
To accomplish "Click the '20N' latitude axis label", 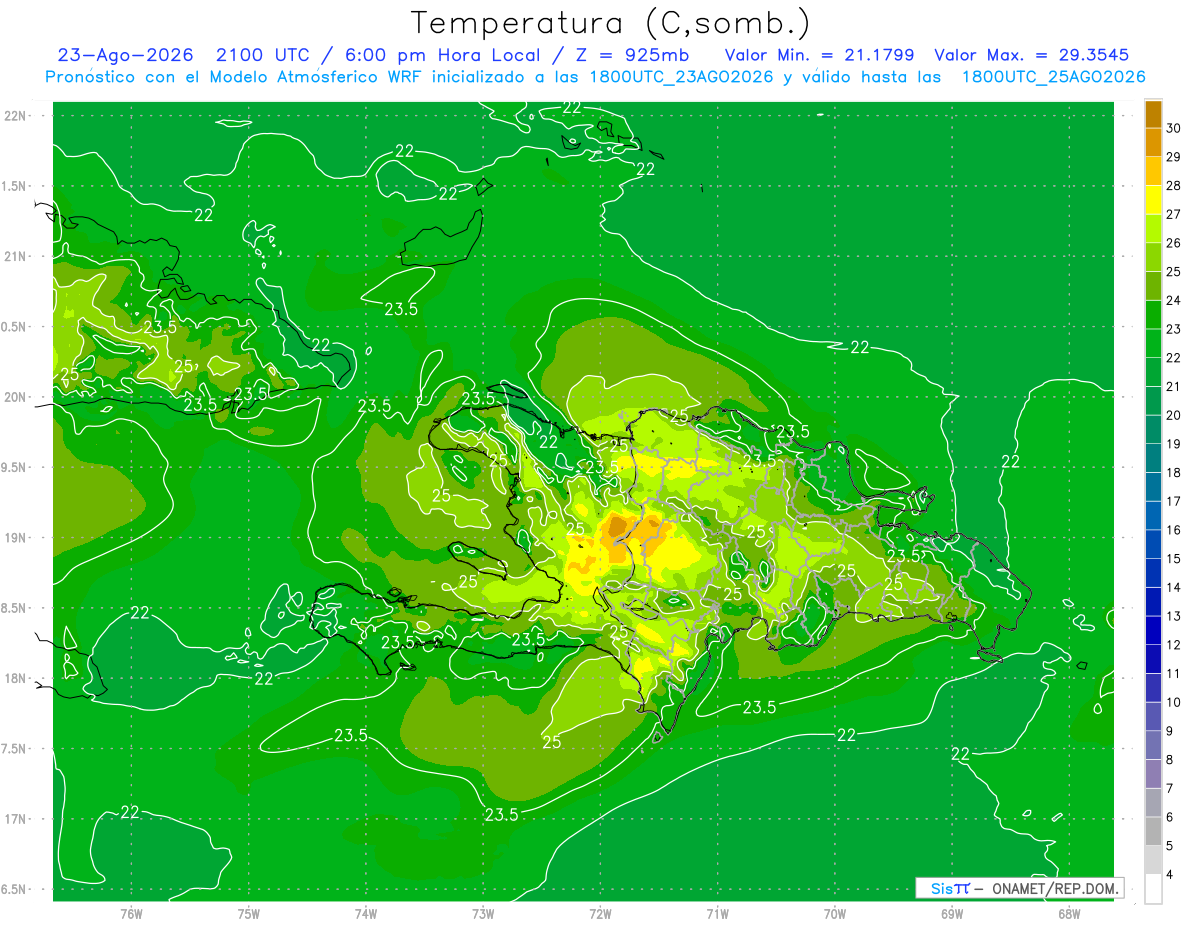I will (17, 397).
